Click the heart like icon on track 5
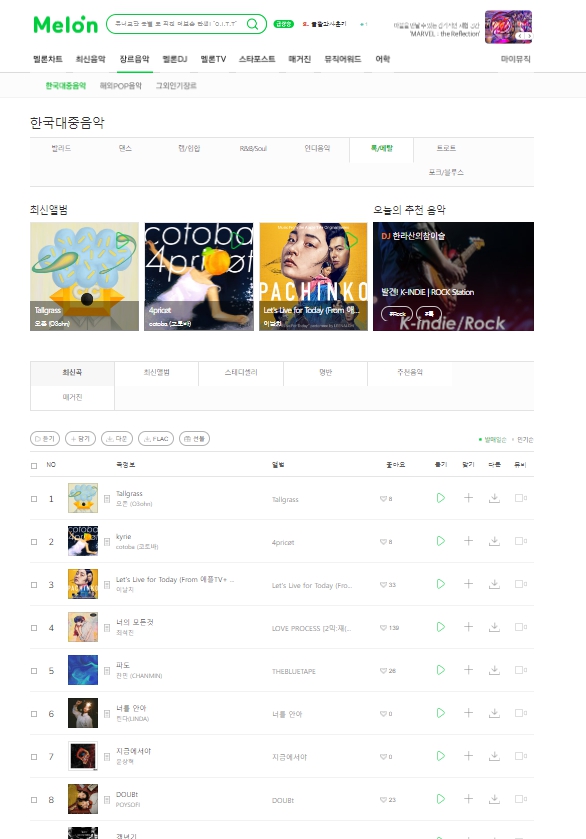 tap(383, 671)
